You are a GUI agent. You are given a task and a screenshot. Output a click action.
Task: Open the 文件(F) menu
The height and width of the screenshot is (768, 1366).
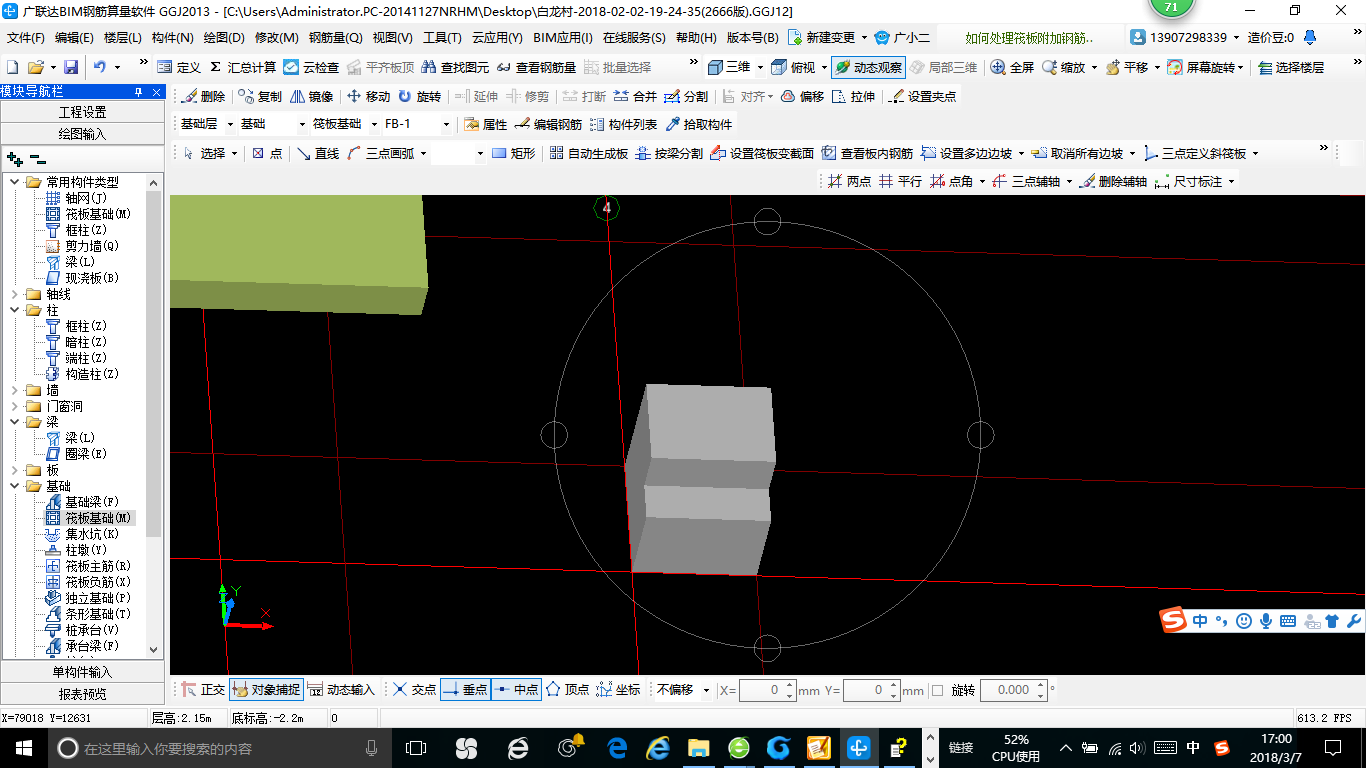click(x=26, y=38)
